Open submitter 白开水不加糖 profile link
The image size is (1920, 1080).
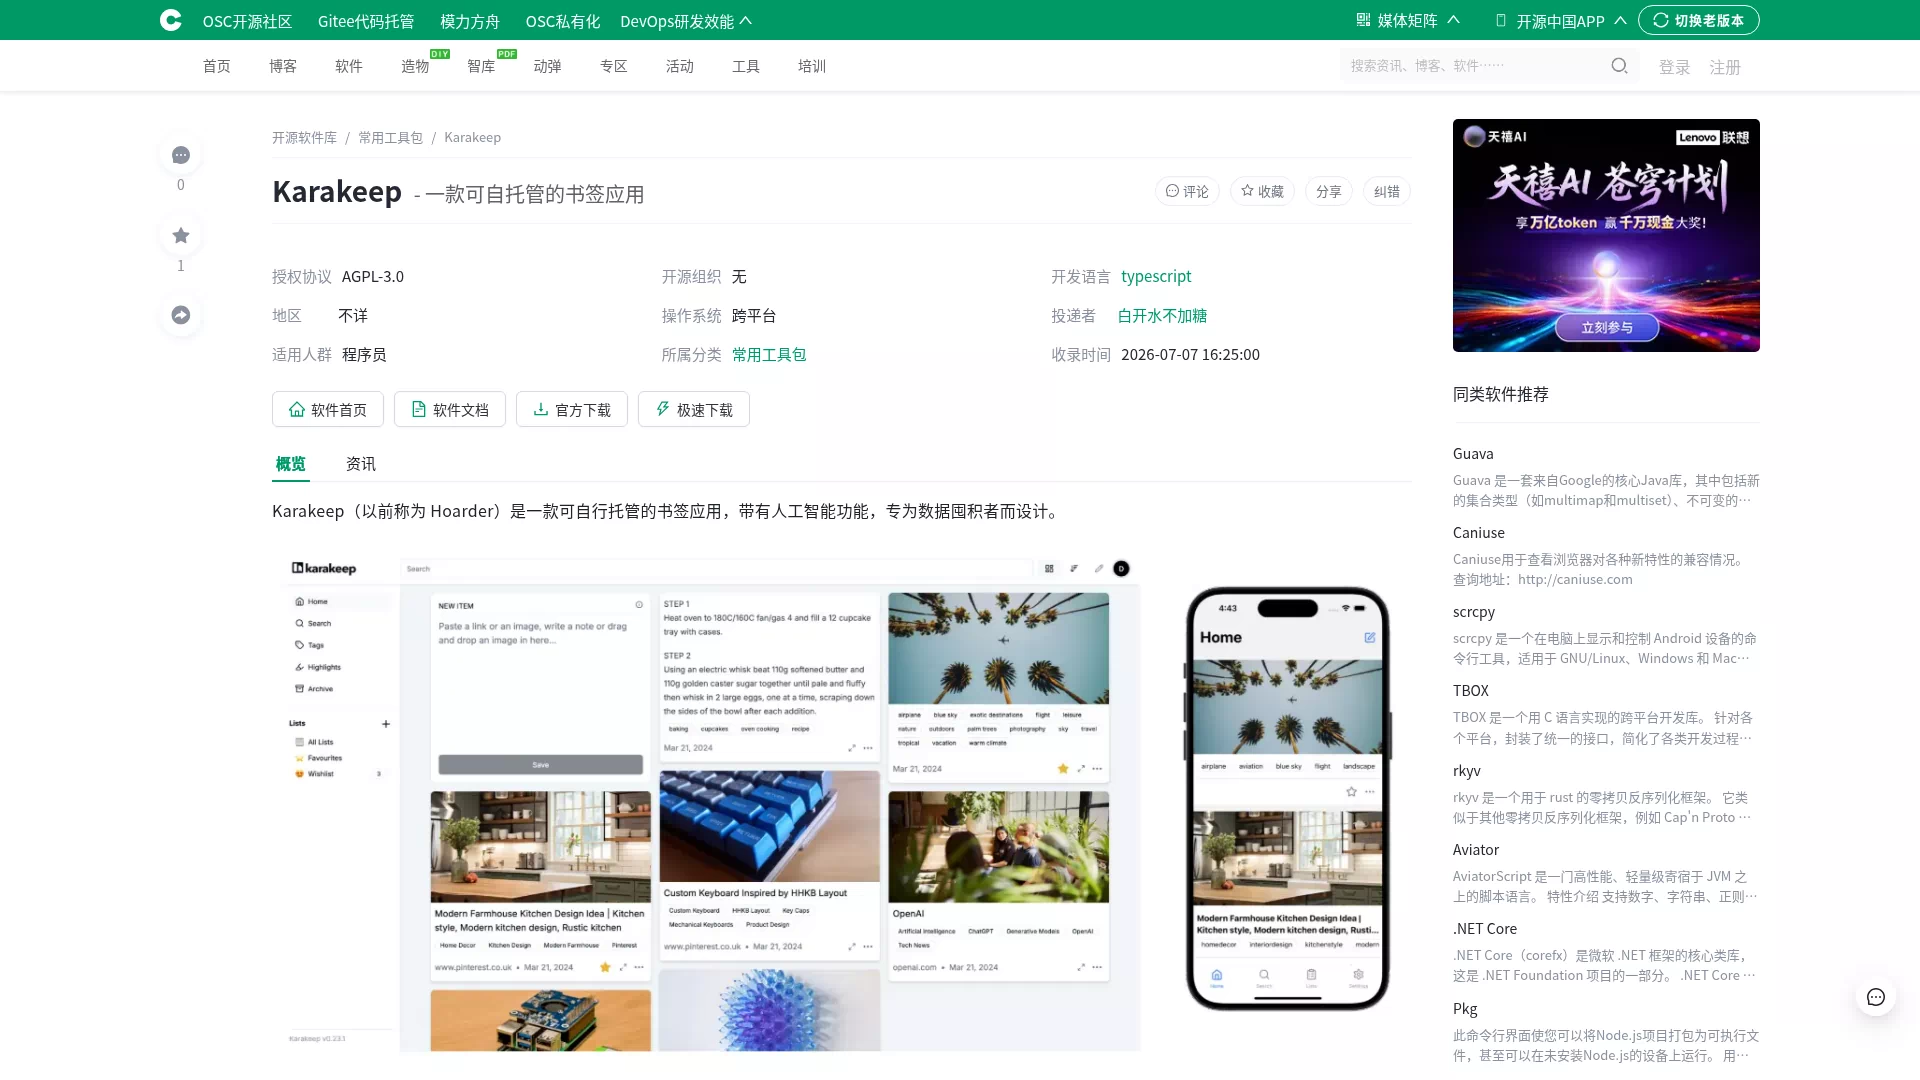point(1162,315)
